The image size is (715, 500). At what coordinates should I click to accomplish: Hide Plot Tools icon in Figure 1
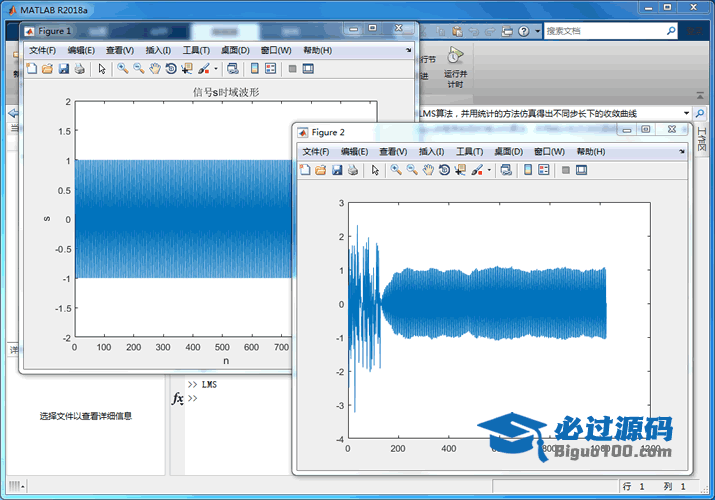point(292,69)
